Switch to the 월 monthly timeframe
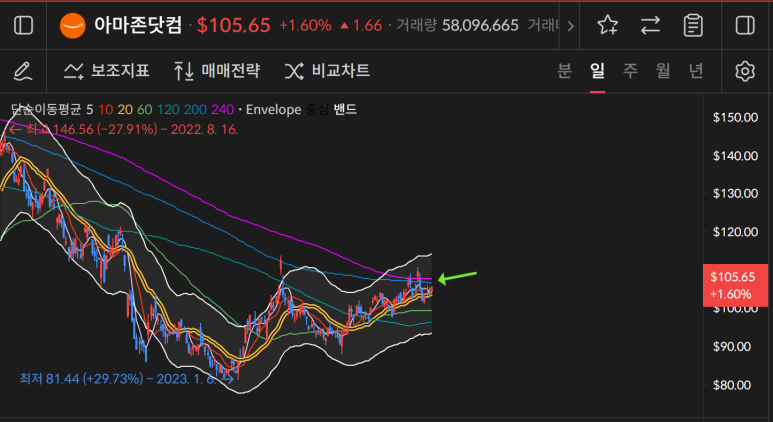The image size is (773, 422). (x=663, y=71)
